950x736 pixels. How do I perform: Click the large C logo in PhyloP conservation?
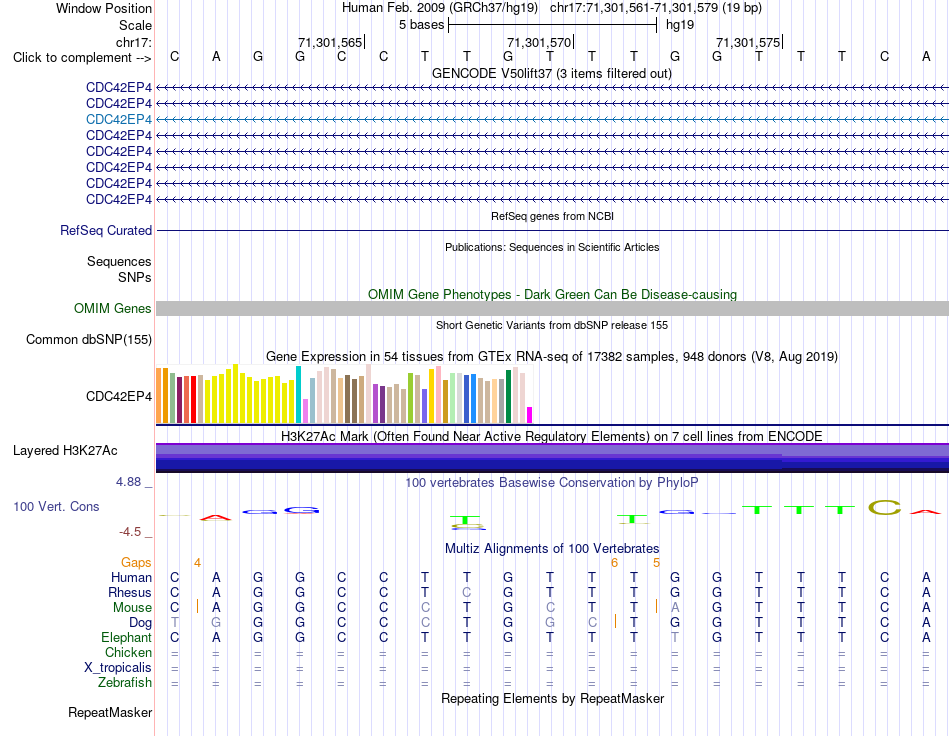point(884,508)
